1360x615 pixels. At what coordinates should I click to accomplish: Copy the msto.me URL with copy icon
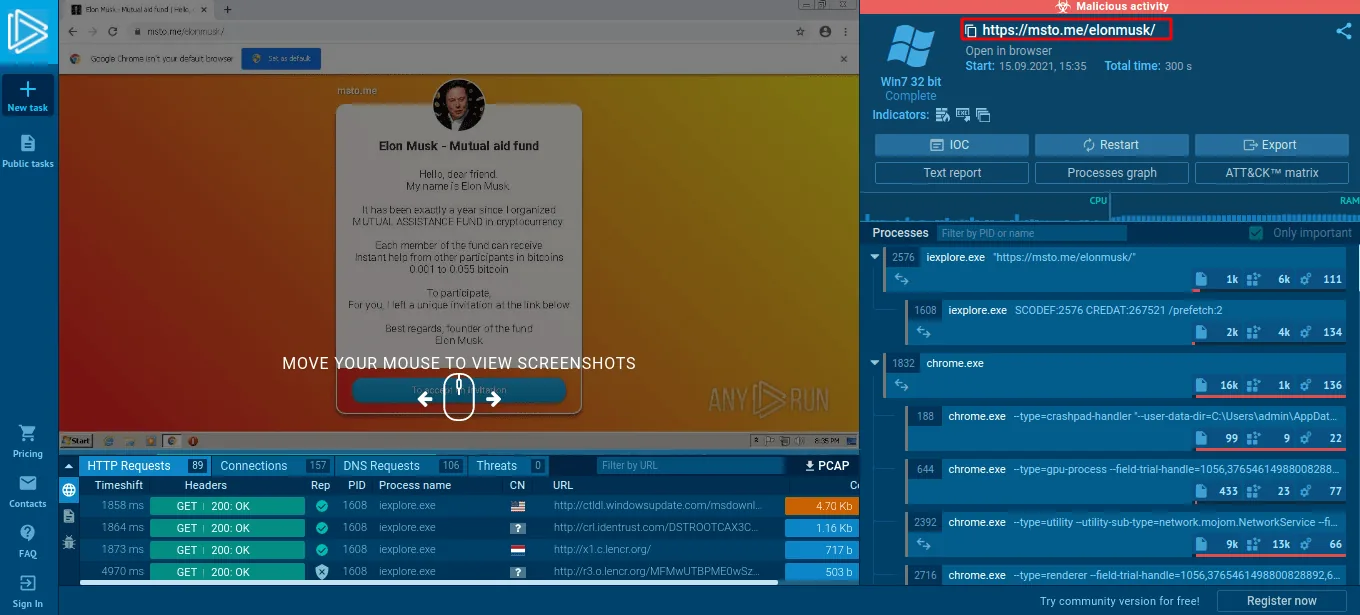coord(971,31)
